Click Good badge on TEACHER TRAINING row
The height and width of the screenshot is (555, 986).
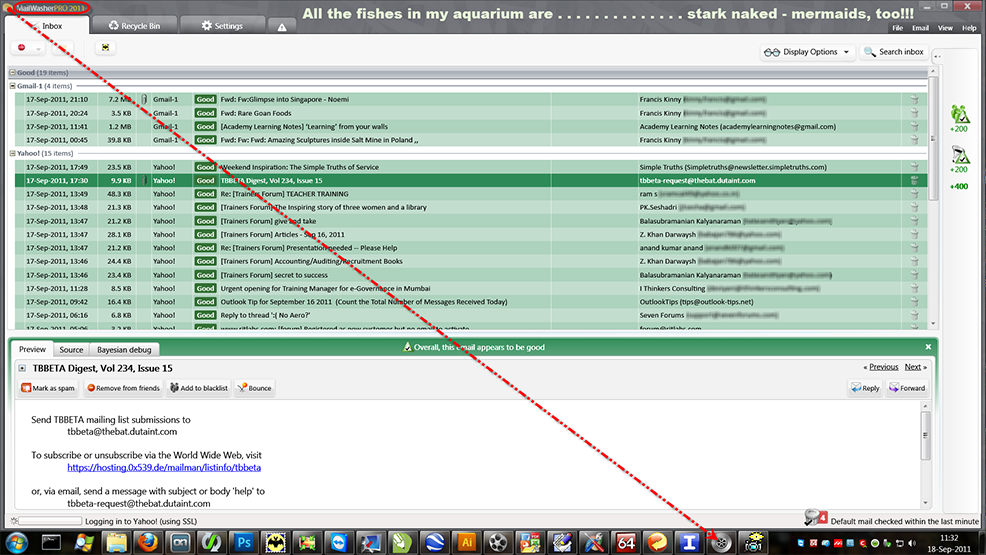pyautogui.click(x=205, y=194)
